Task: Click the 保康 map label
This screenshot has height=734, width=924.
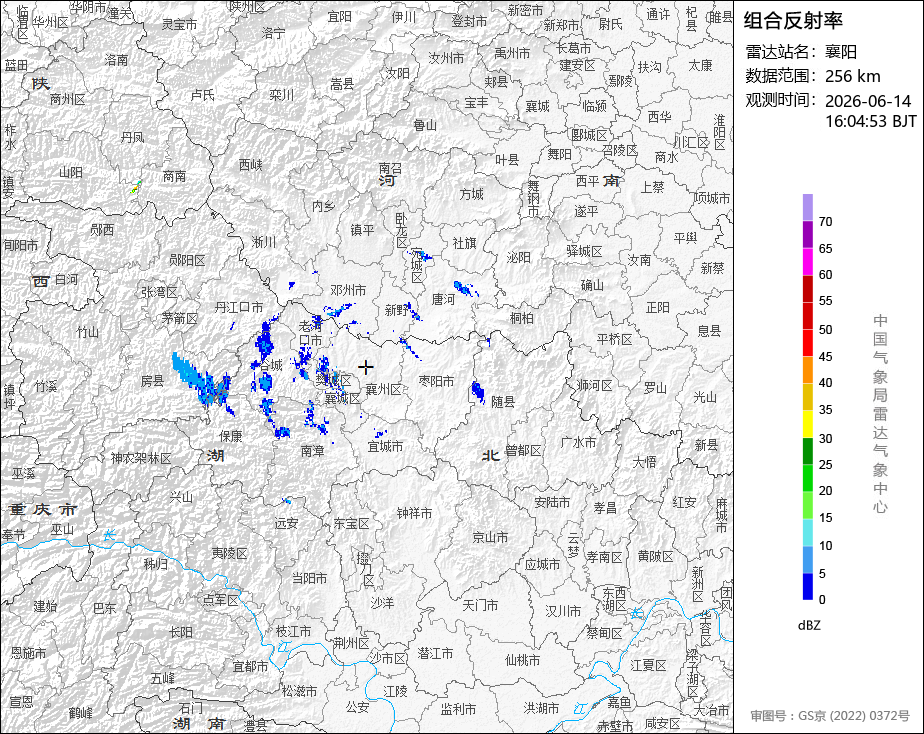Action: (x=230, y=436)
